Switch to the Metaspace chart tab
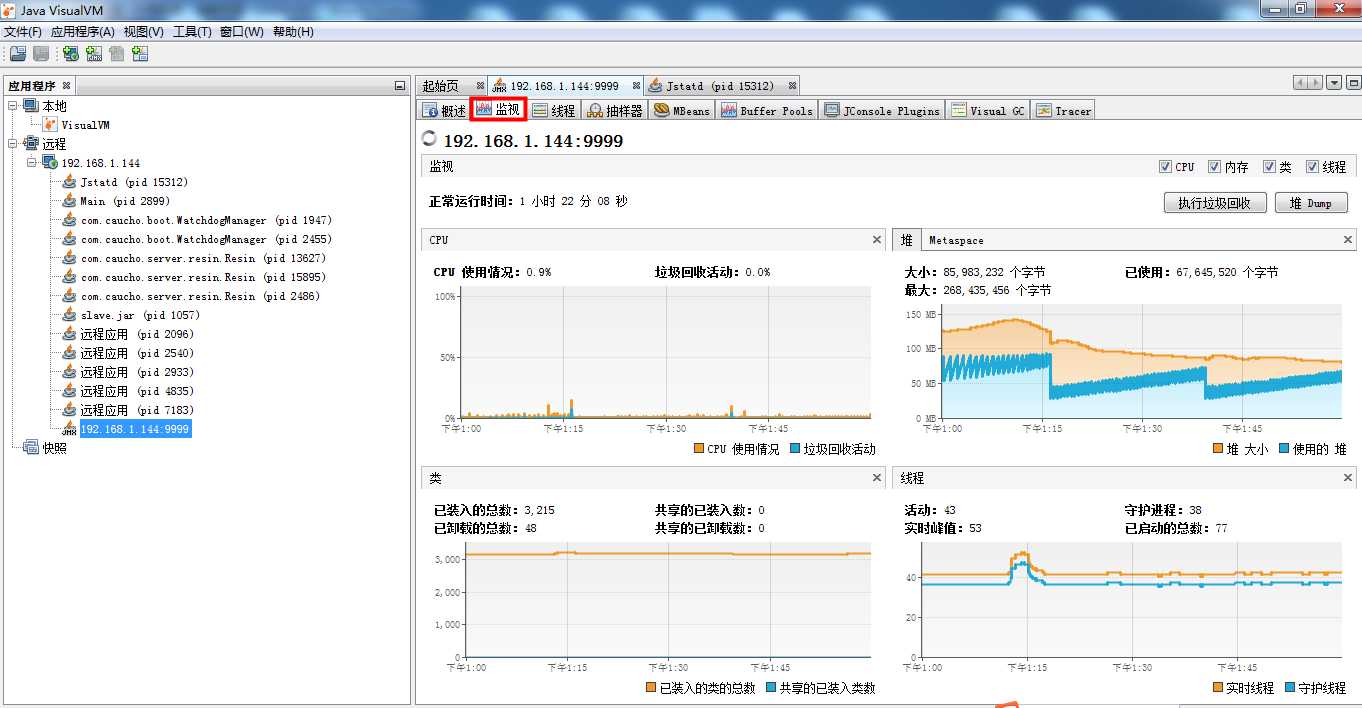 tap(956, 240)
